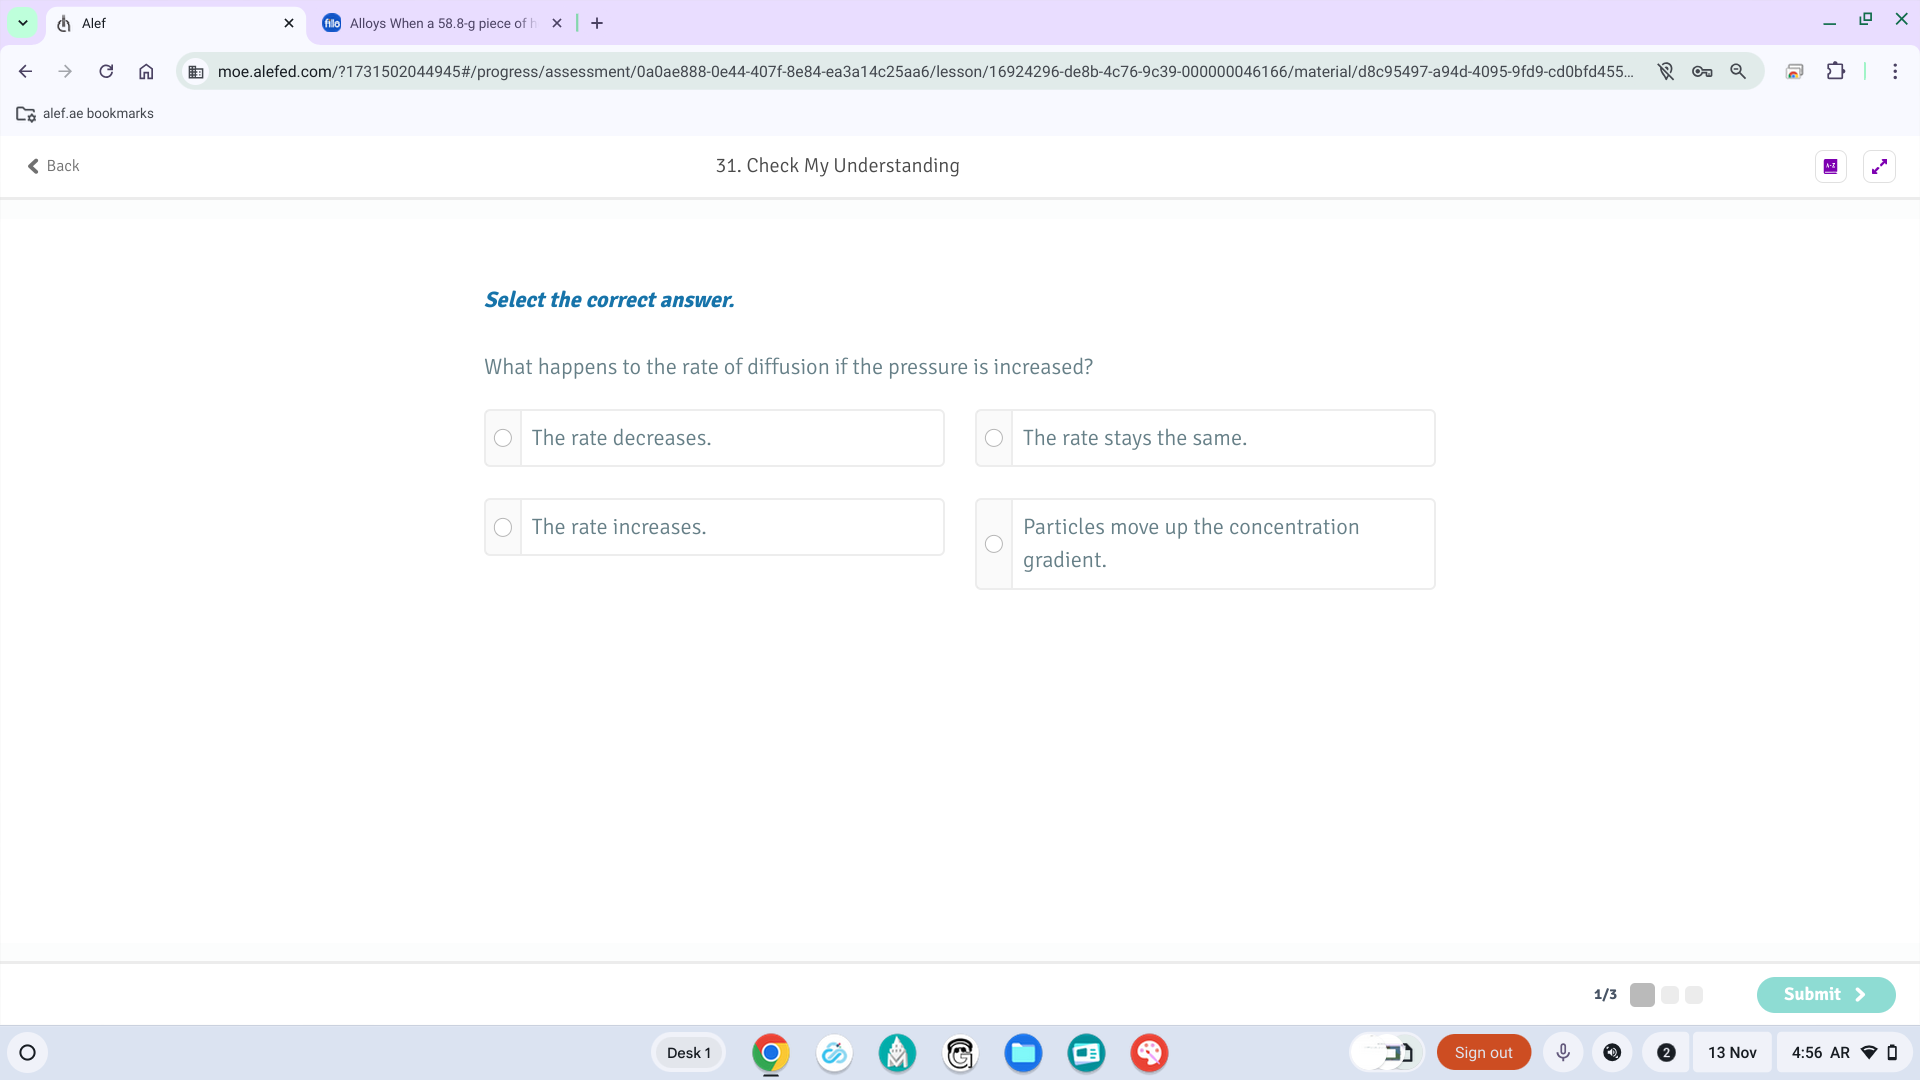Go Back to the lesson
1920x1080 pixels.
point(53,166)
